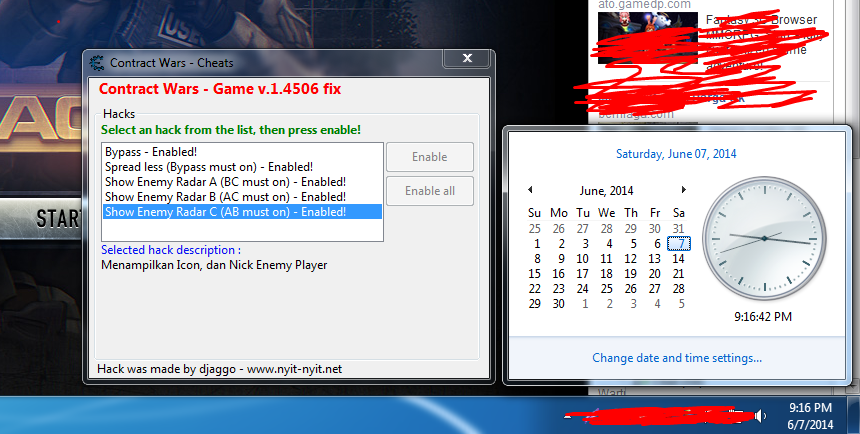Go to next month in calendar
860x434 pixels.
point(683,190)
